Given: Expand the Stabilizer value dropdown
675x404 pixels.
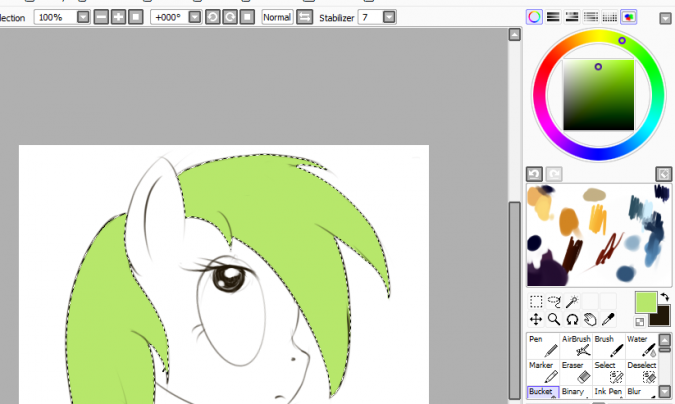Looking at the screenshot, I should [389, 17].
